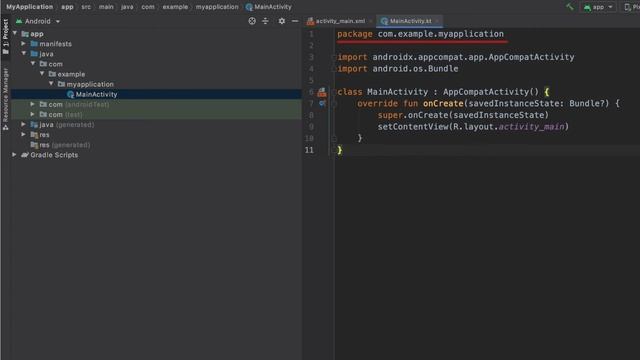Click MainActivity in the breadcrumb bar
The image size is (640, 360).
269,7
